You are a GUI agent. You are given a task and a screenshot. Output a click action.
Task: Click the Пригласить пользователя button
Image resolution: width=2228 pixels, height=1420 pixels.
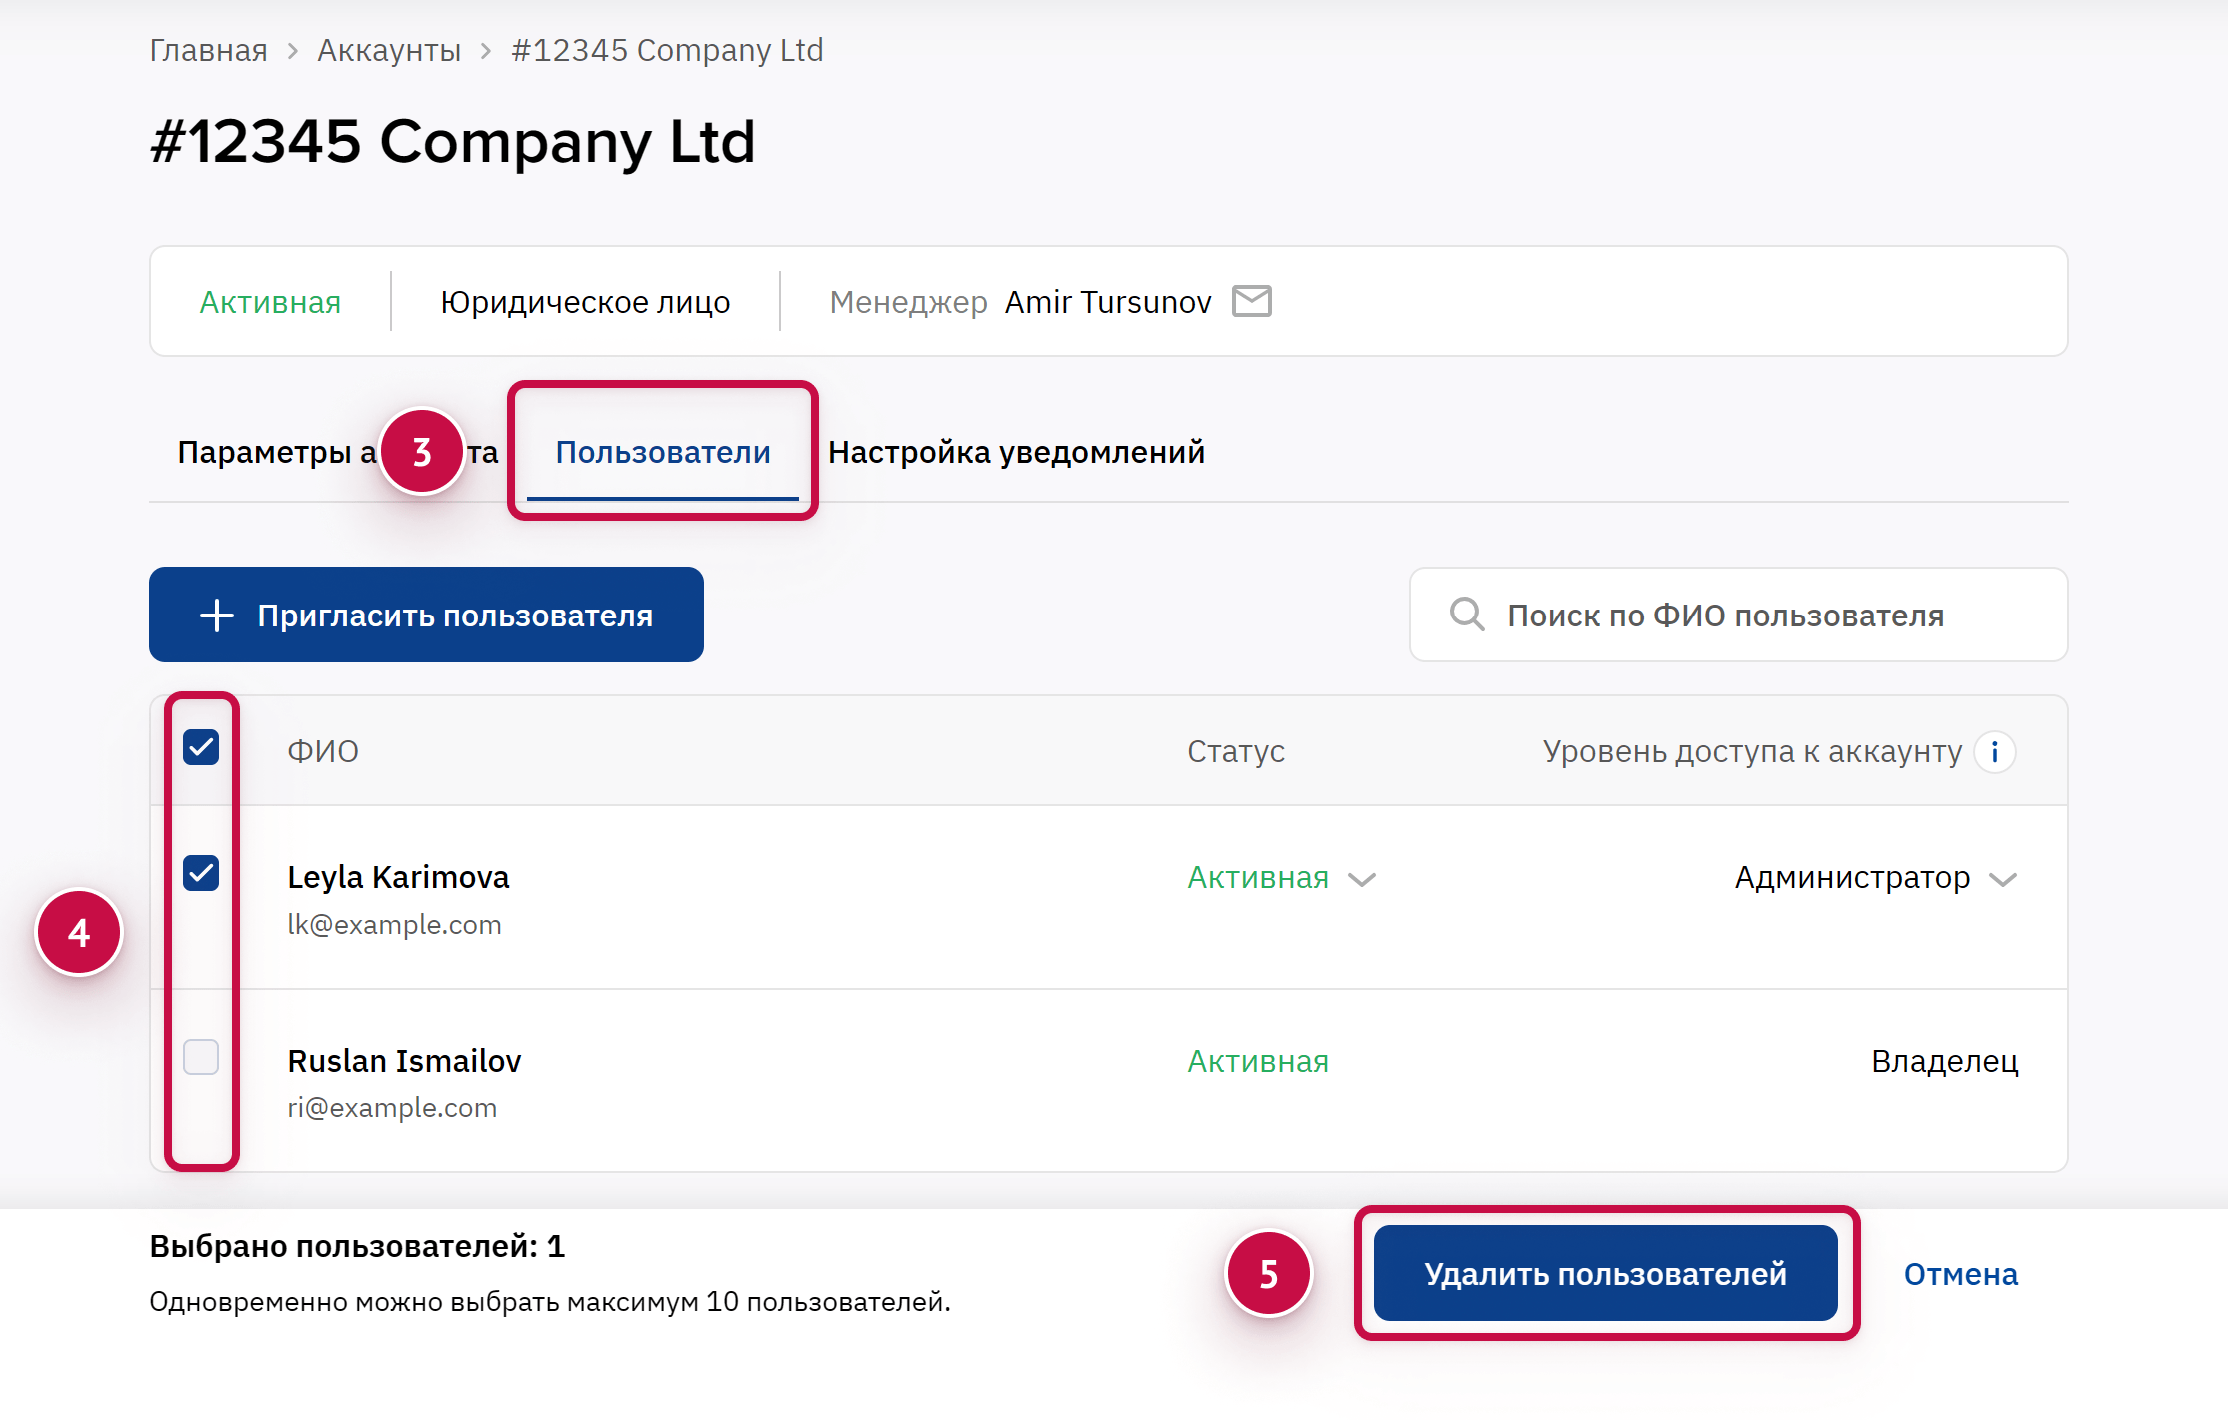(426, 615)
